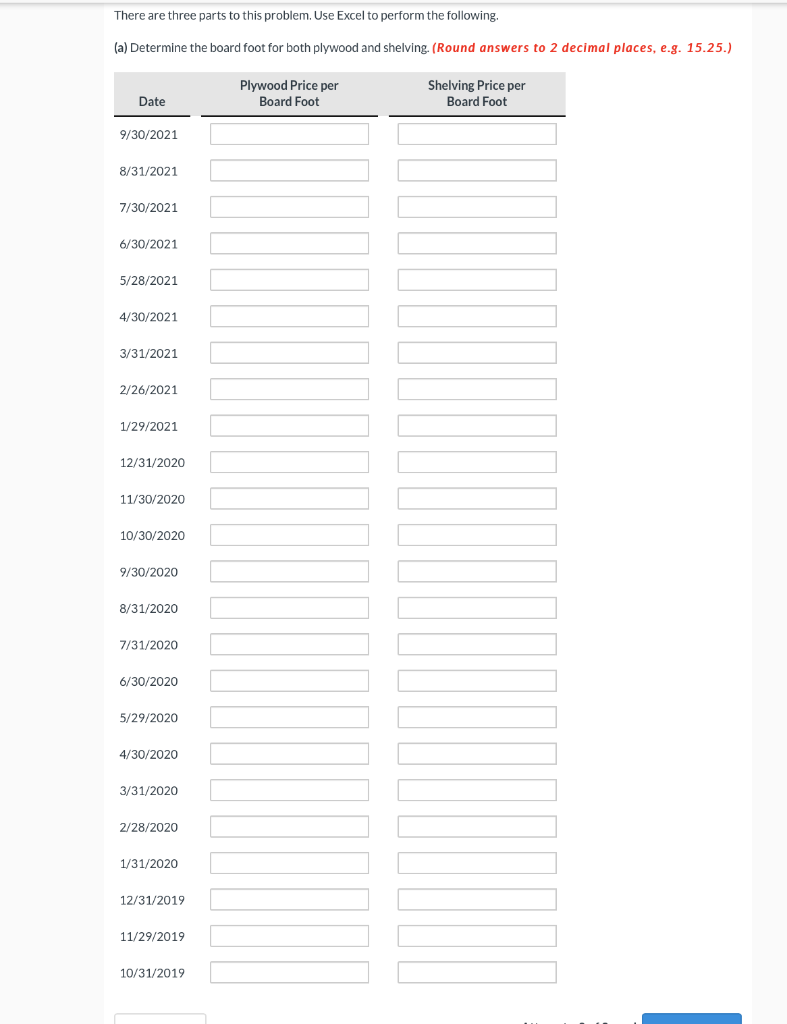Click the Shelving field for 6/30/2020

tap(476, 680)
